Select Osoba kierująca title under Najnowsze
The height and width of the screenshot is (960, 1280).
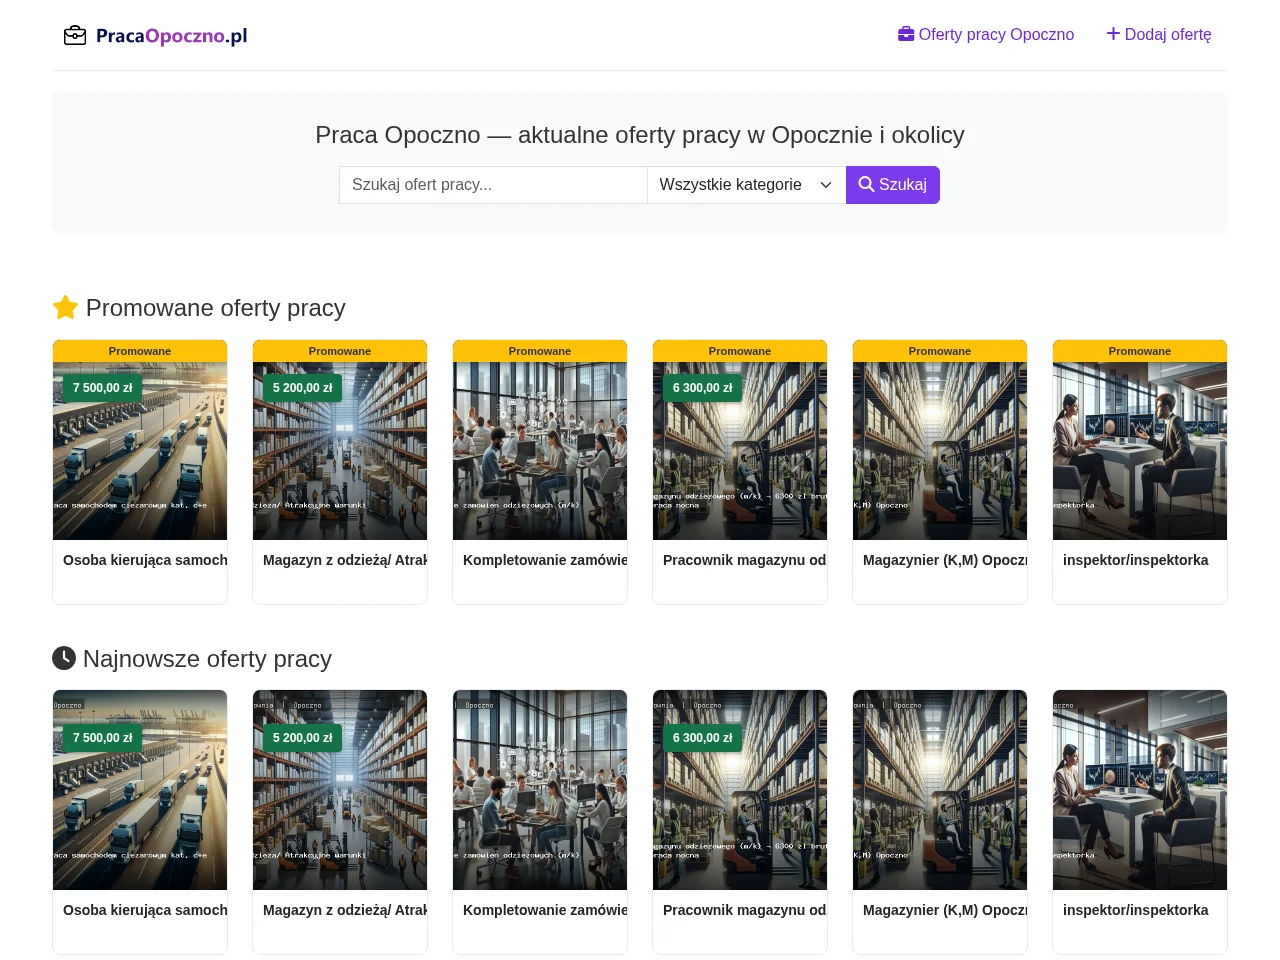pyautogui.click(x=145, y=910)
